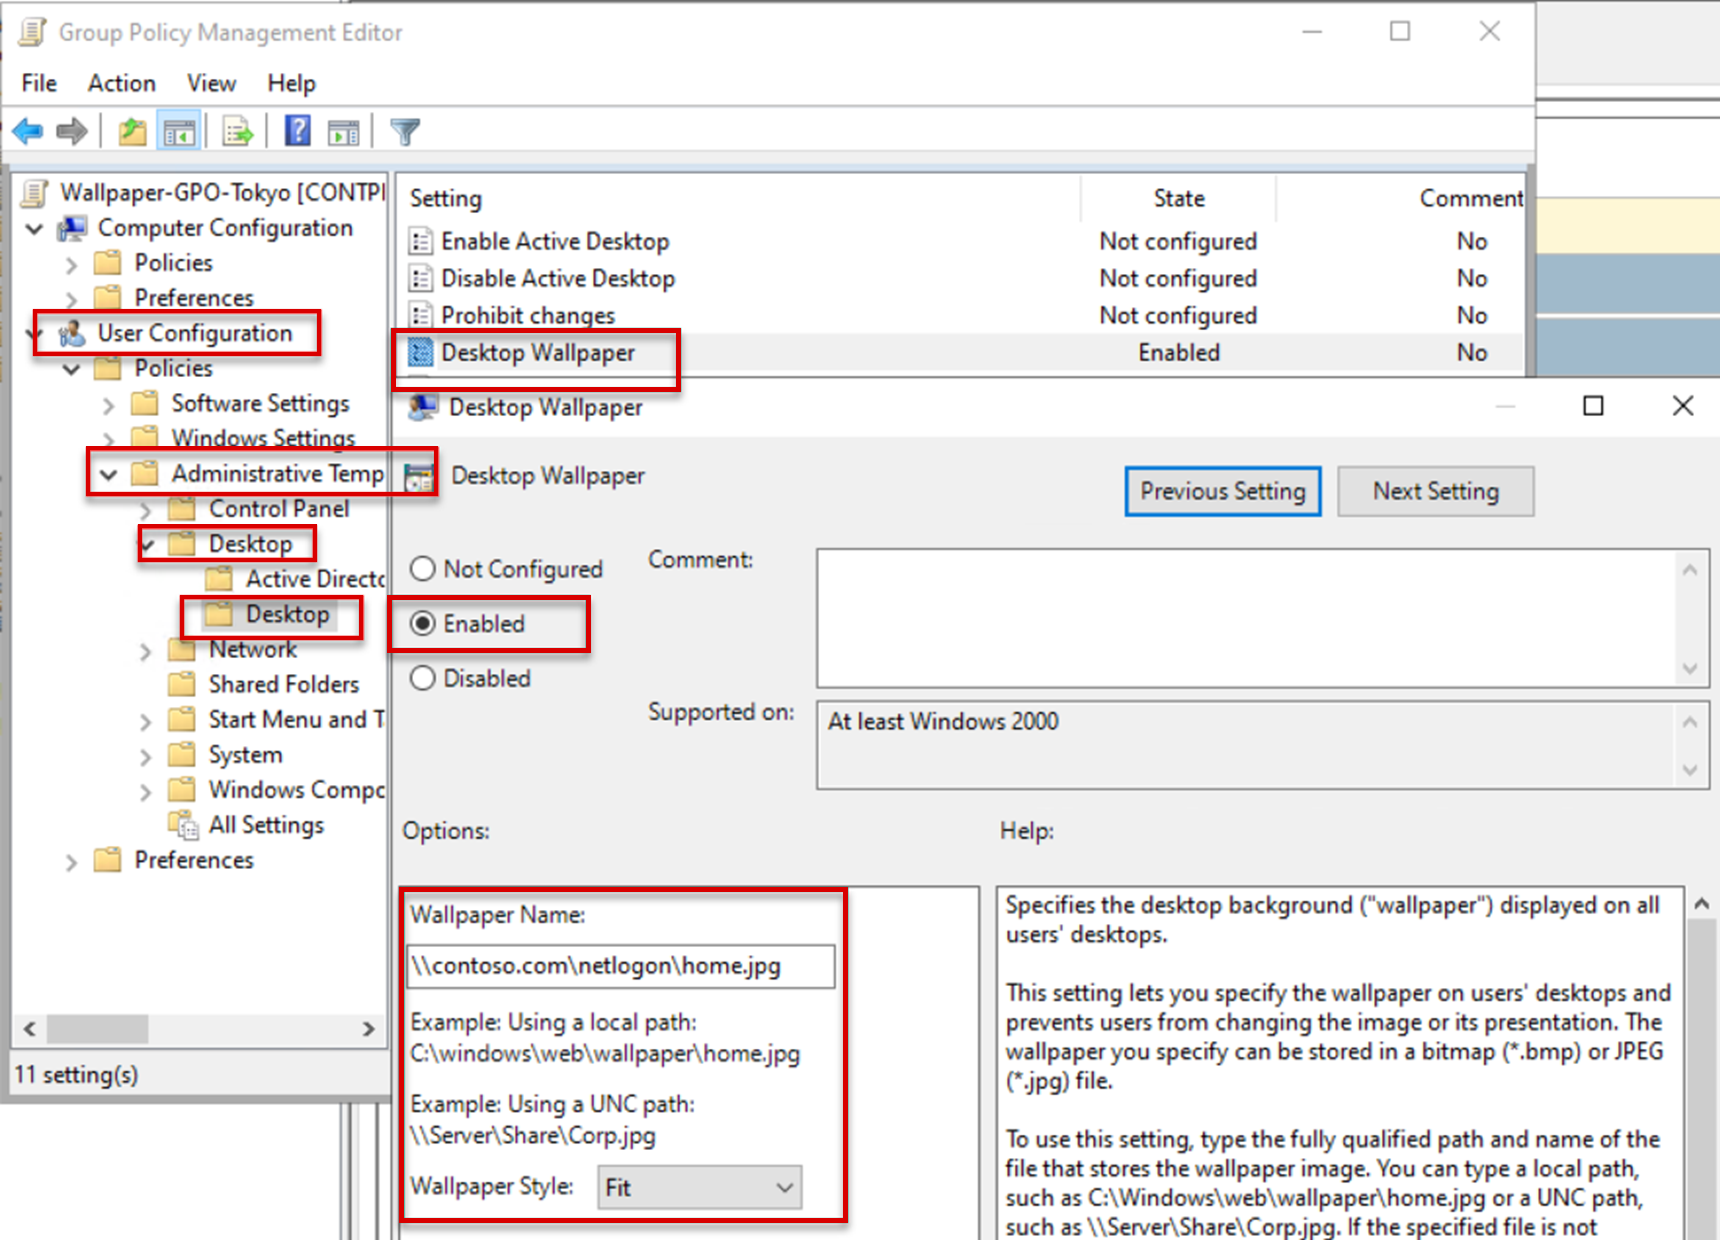Screen dimensions: 1720x1240
Task: Open the File menu
Action: pyautogui.click(x=39, y=83)
